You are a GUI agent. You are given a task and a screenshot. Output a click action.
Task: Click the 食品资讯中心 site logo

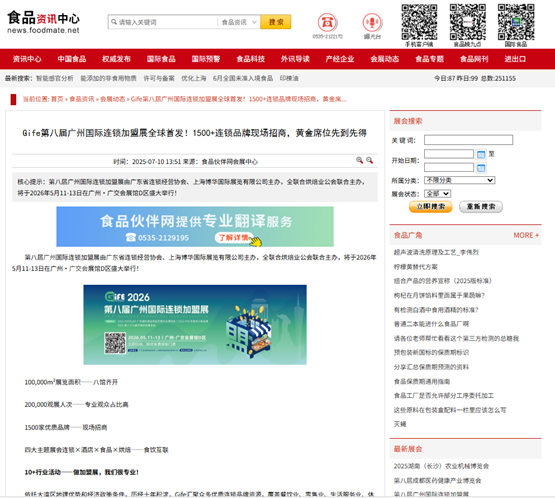click(43, 22)
